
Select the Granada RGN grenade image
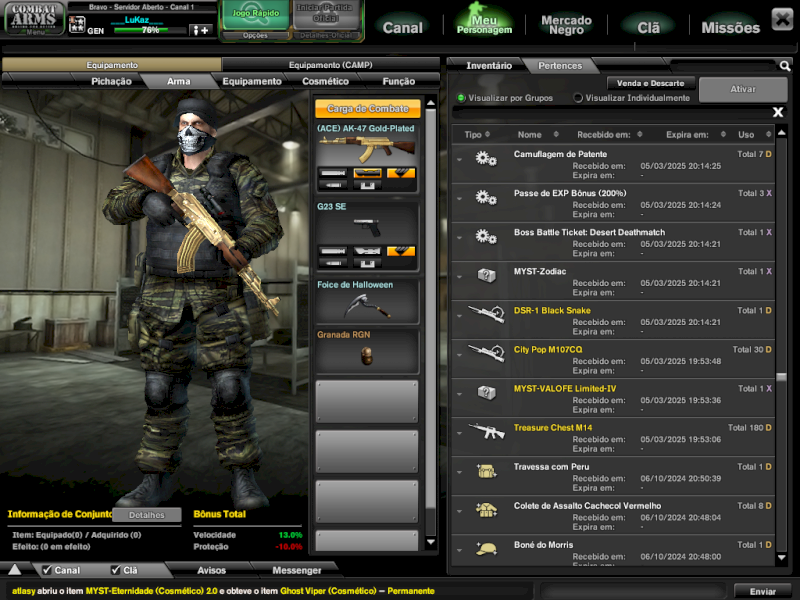tap(367, 356)
